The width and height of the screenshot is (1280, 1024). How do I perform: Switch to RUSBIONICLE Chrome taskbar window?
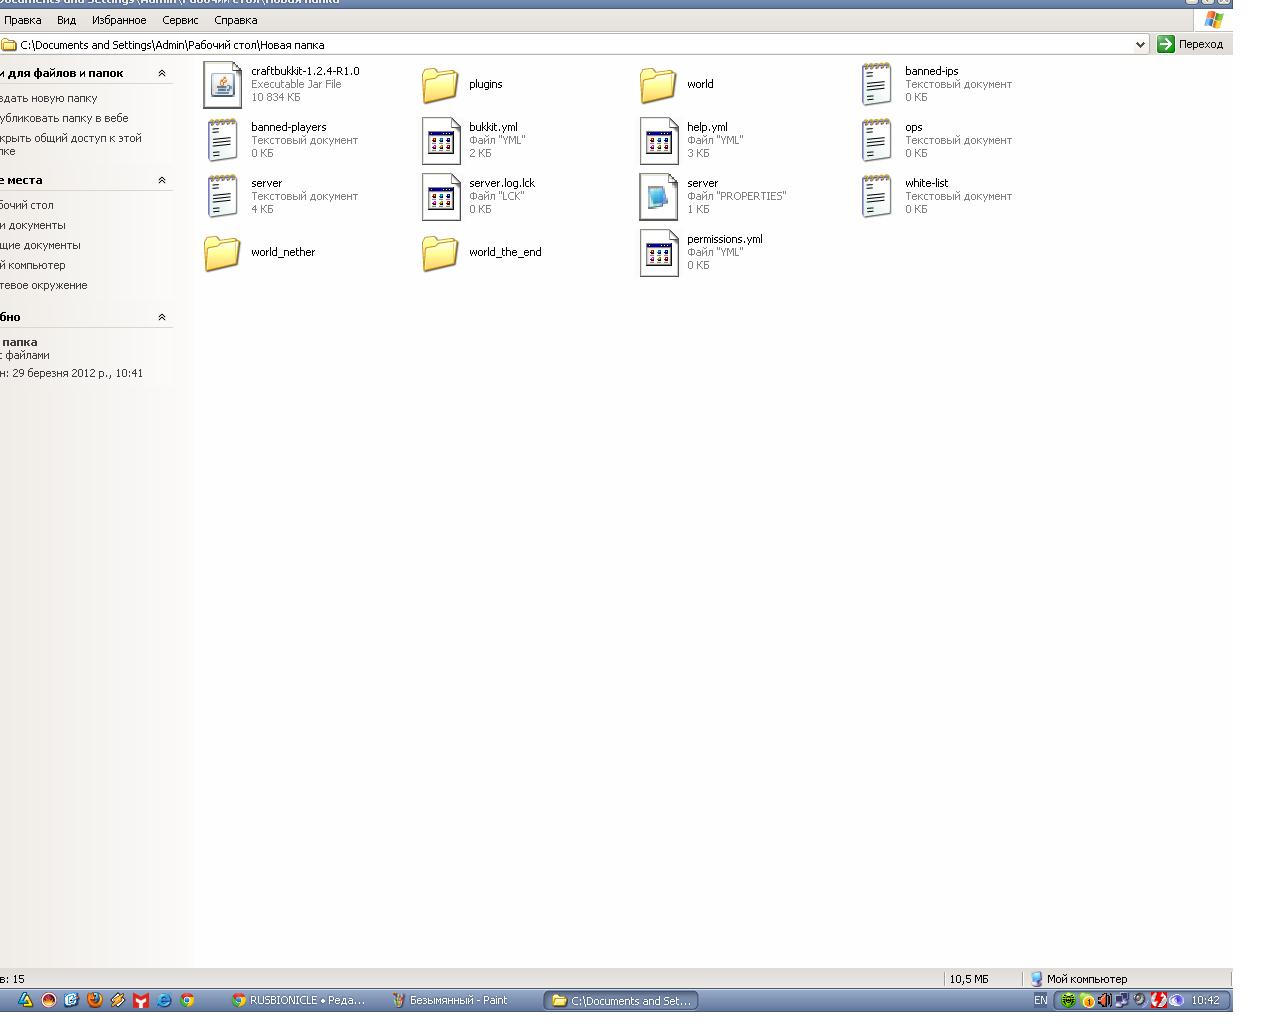[301, 1000]
